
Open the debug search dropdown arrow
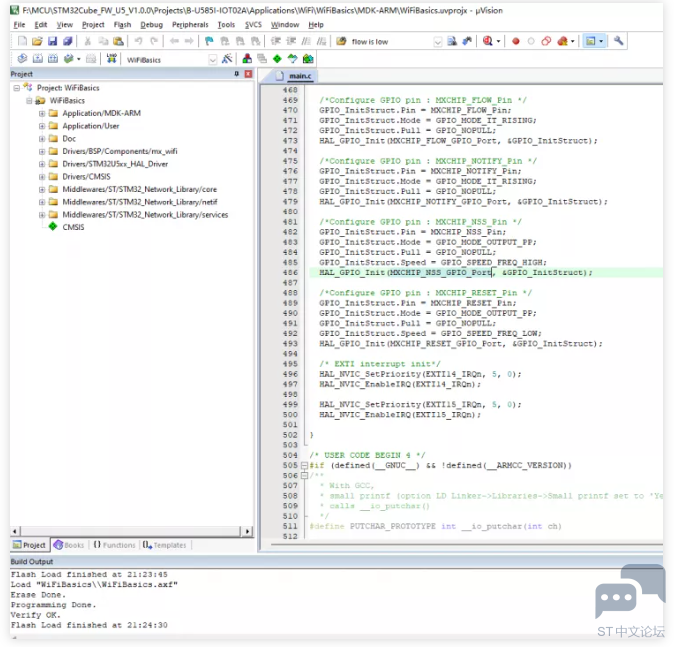[498, 41]
